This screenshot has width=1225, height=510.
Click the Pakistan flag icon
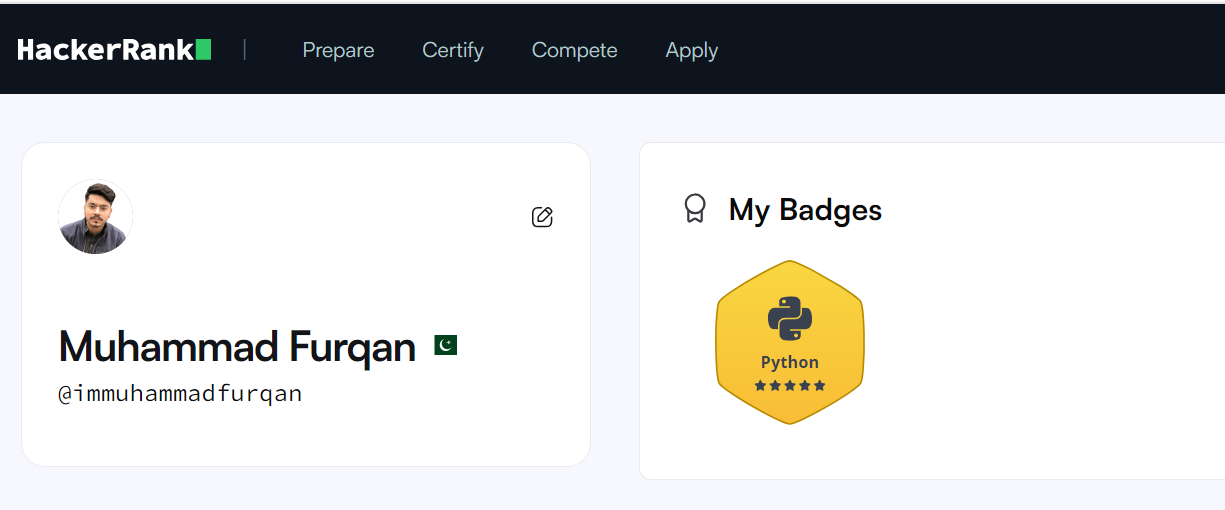pyautogui.click(x=446, y=345)
